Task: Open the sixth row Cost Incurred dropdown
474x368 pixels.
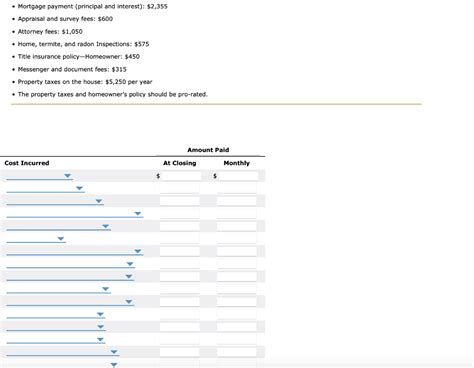Action: tap(36, 239)
